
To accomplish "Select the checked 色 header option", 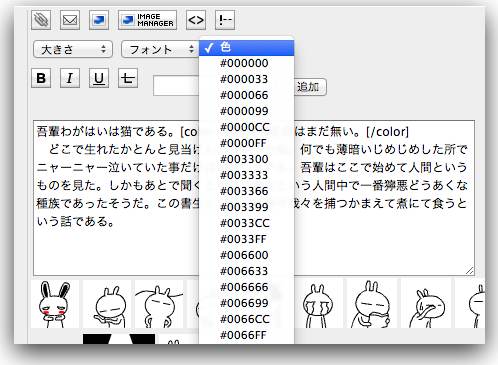I will point(247,47).
